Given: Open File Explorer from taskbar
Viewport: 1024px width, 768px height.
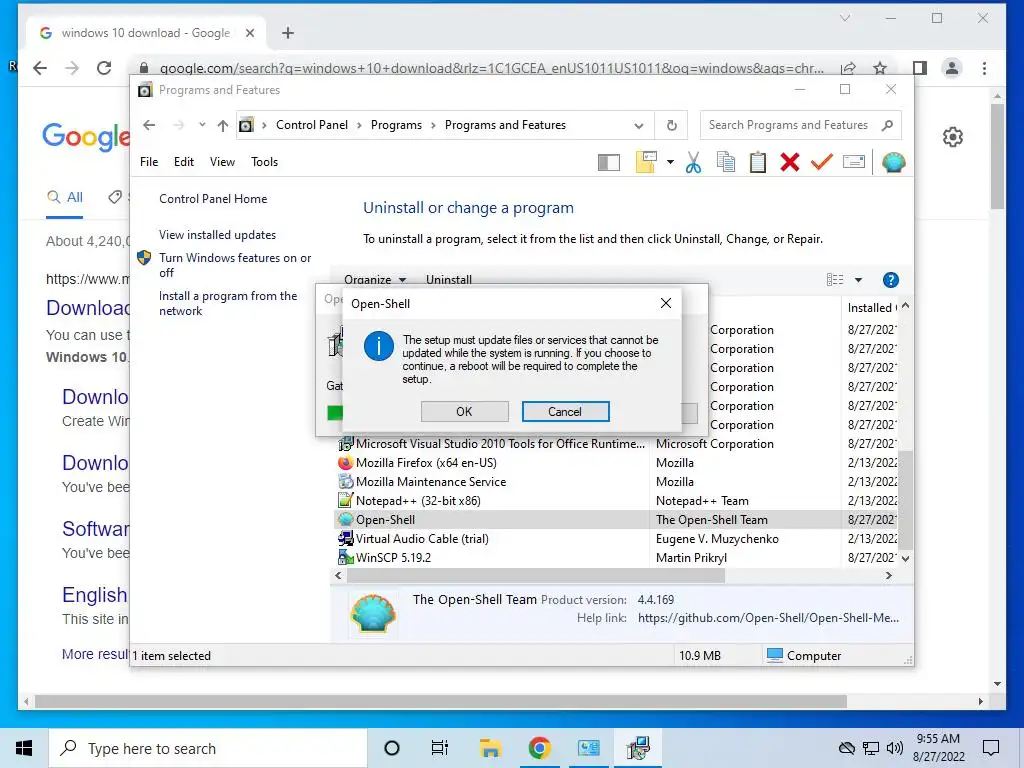Looking at the screenshot, I should click(x=490, y=748).
